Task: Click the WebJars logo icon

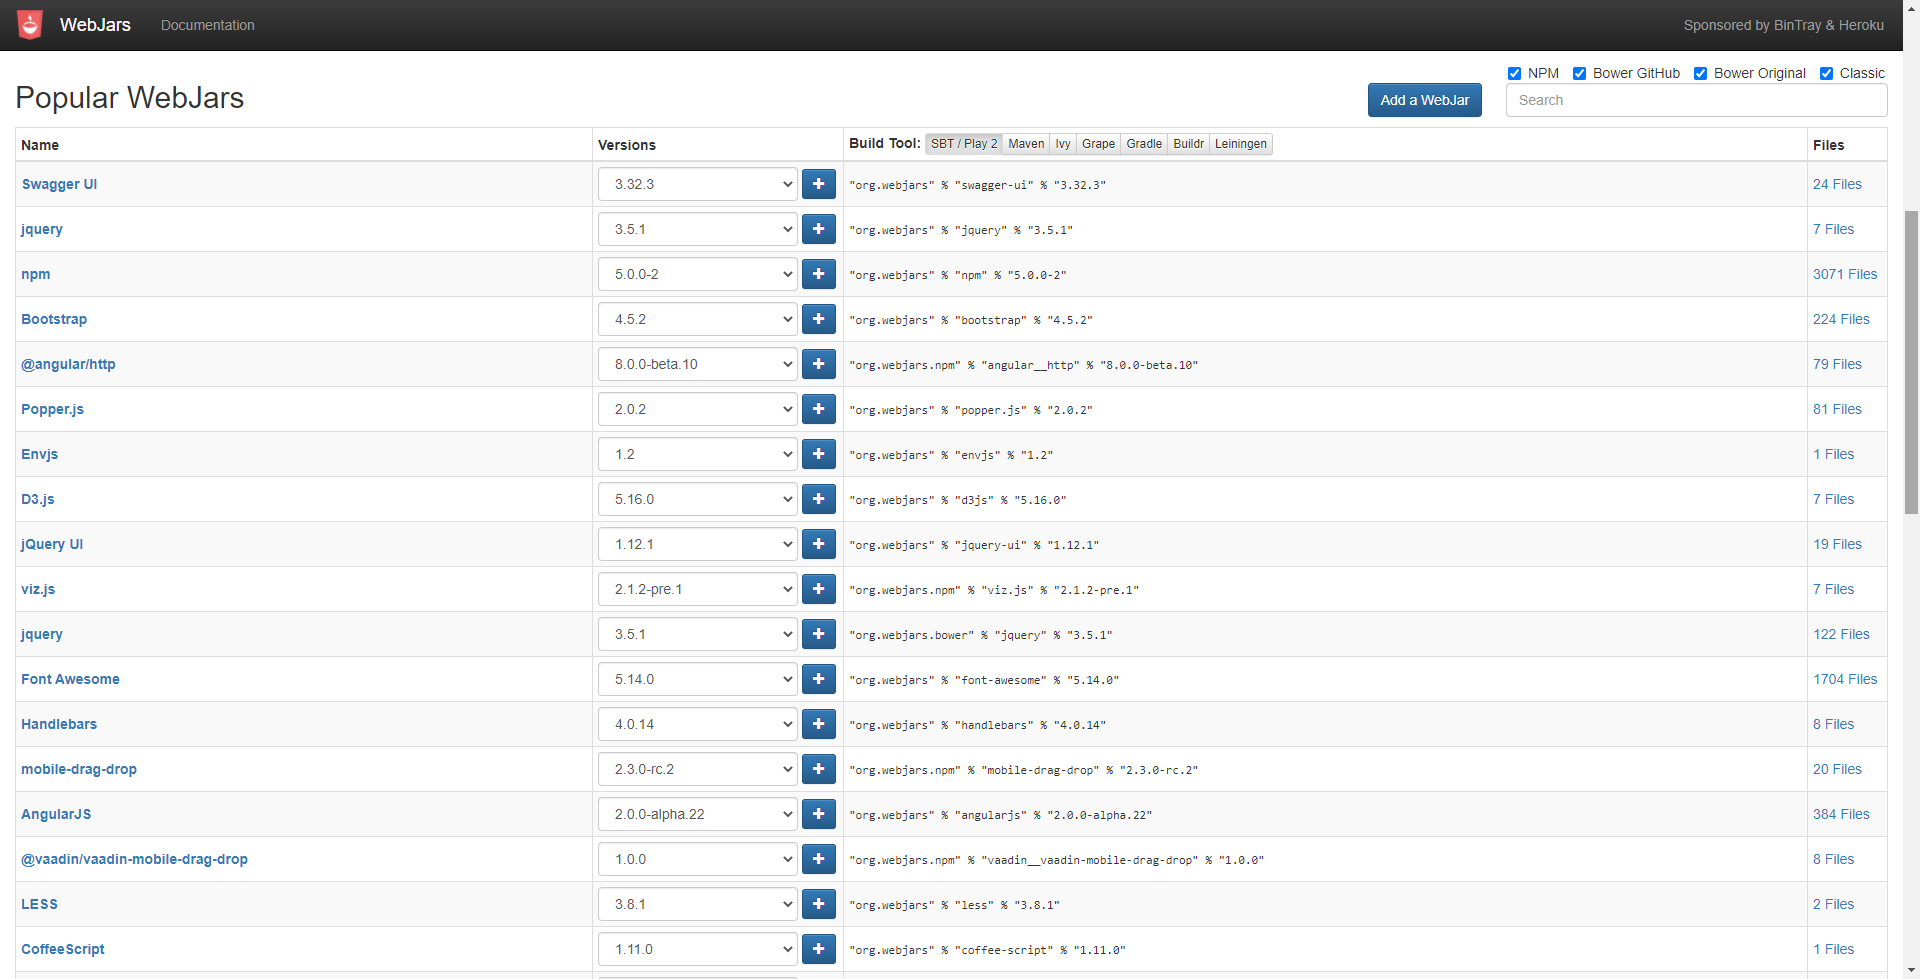Action: point(31,25)
